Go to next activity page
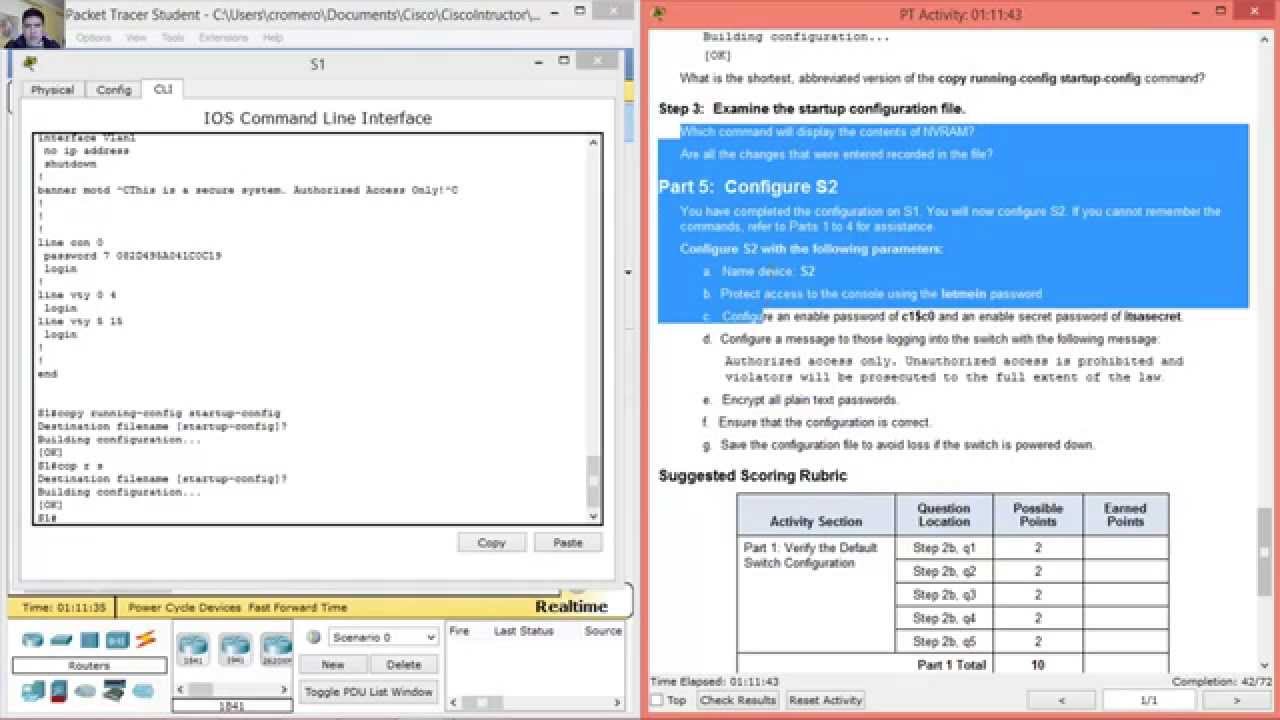This screenshot has width=1280, height=720. point(1237,700)
